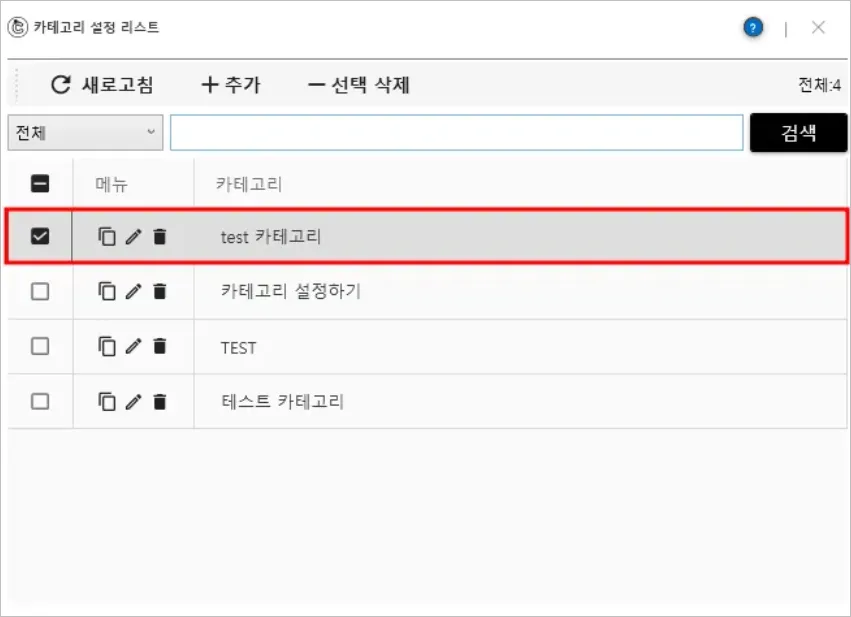Image resolution: width=851 pixels, height=617 pixels.
Task: Click pencil edit icon for test 카테고리
Action: pos(134,237)
